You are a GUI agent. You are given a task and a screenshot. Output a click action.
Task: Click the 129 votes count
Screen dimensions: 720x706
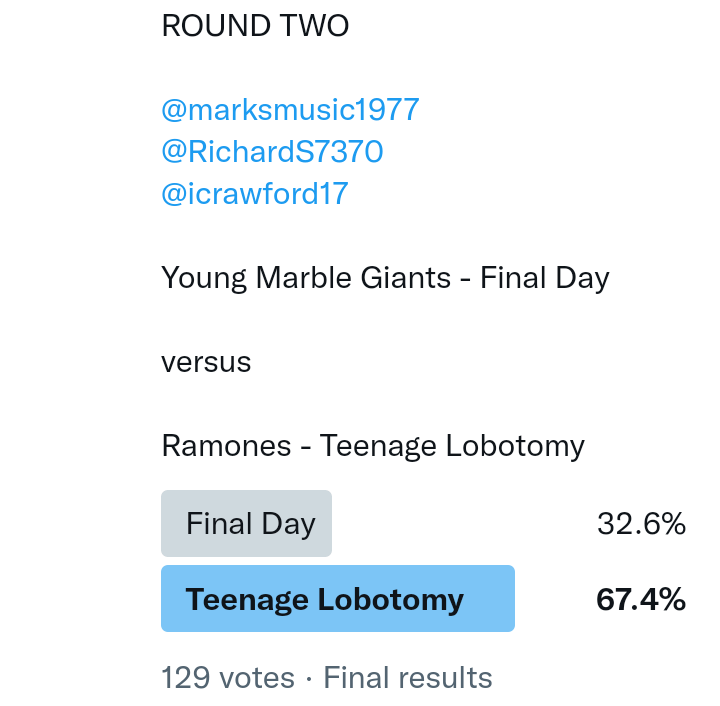click(228, 678)
